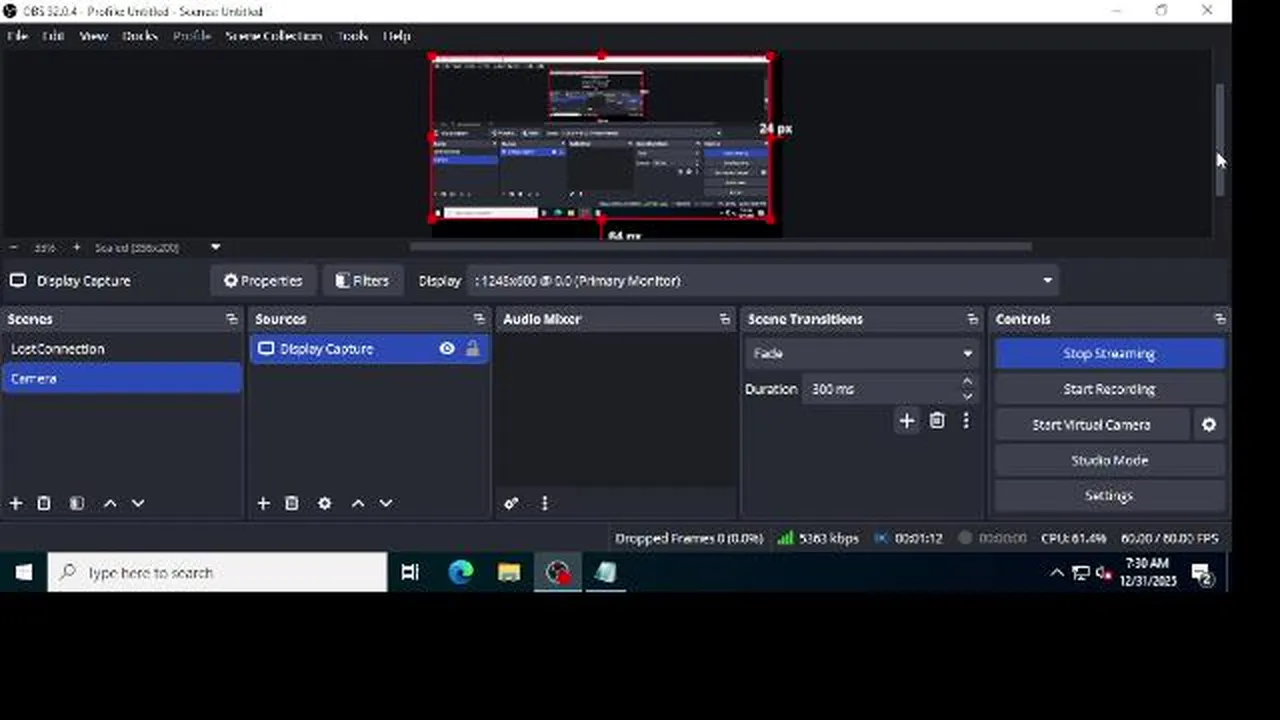
Task: Click OBS Studio taskbar icon
Action: 558,573
